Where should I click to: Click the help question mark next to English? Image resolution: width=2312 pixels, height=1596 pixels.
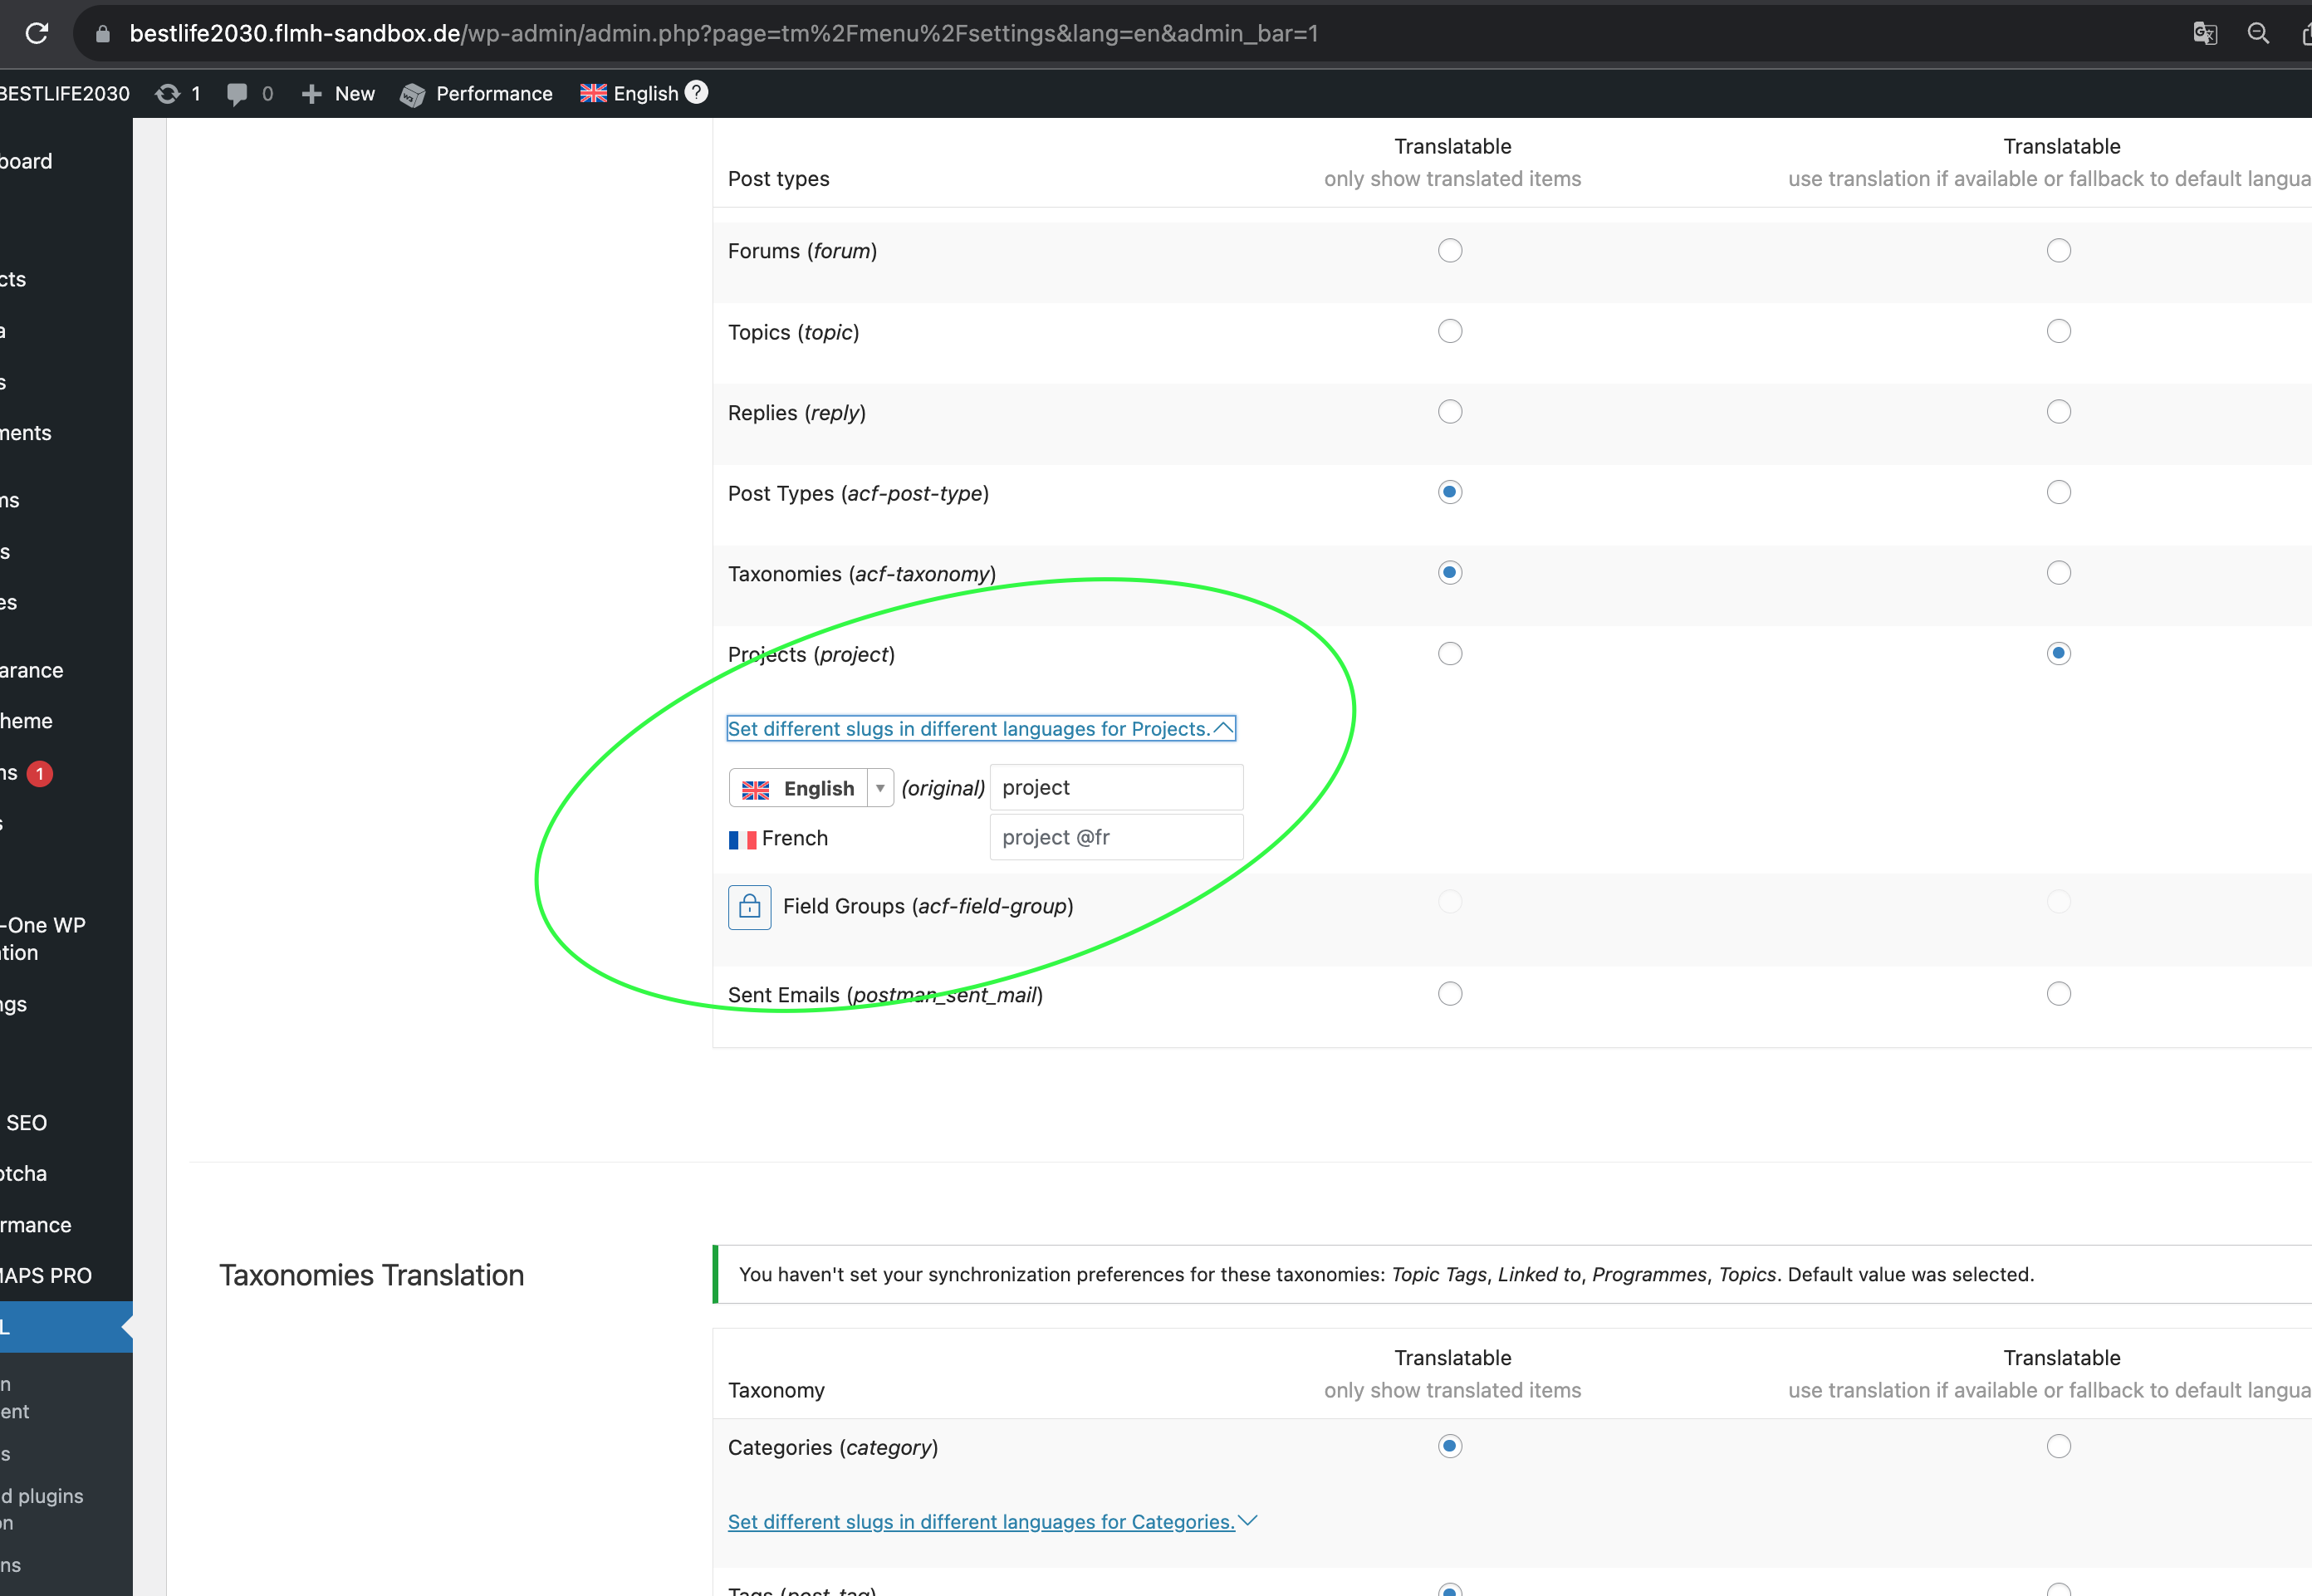coord(696,92)
